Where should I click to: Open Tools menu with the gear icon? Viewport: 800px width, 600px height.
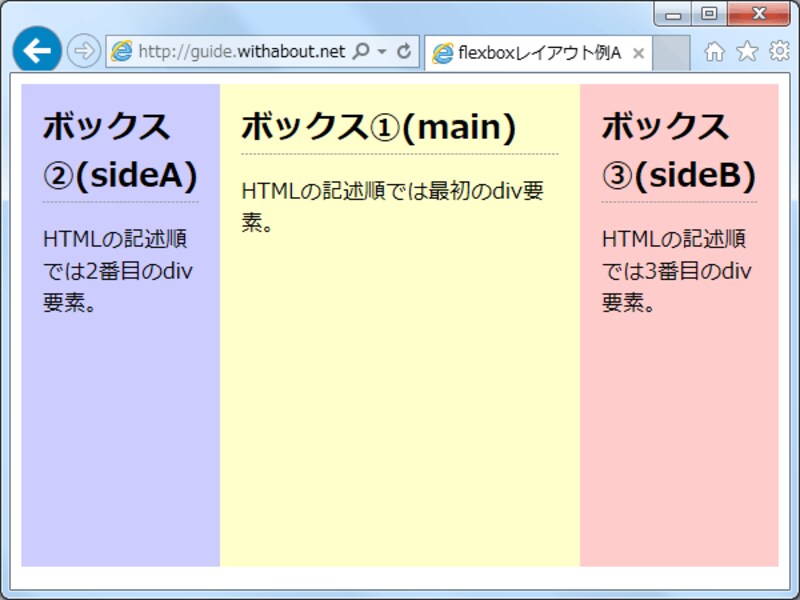[779, 51]
